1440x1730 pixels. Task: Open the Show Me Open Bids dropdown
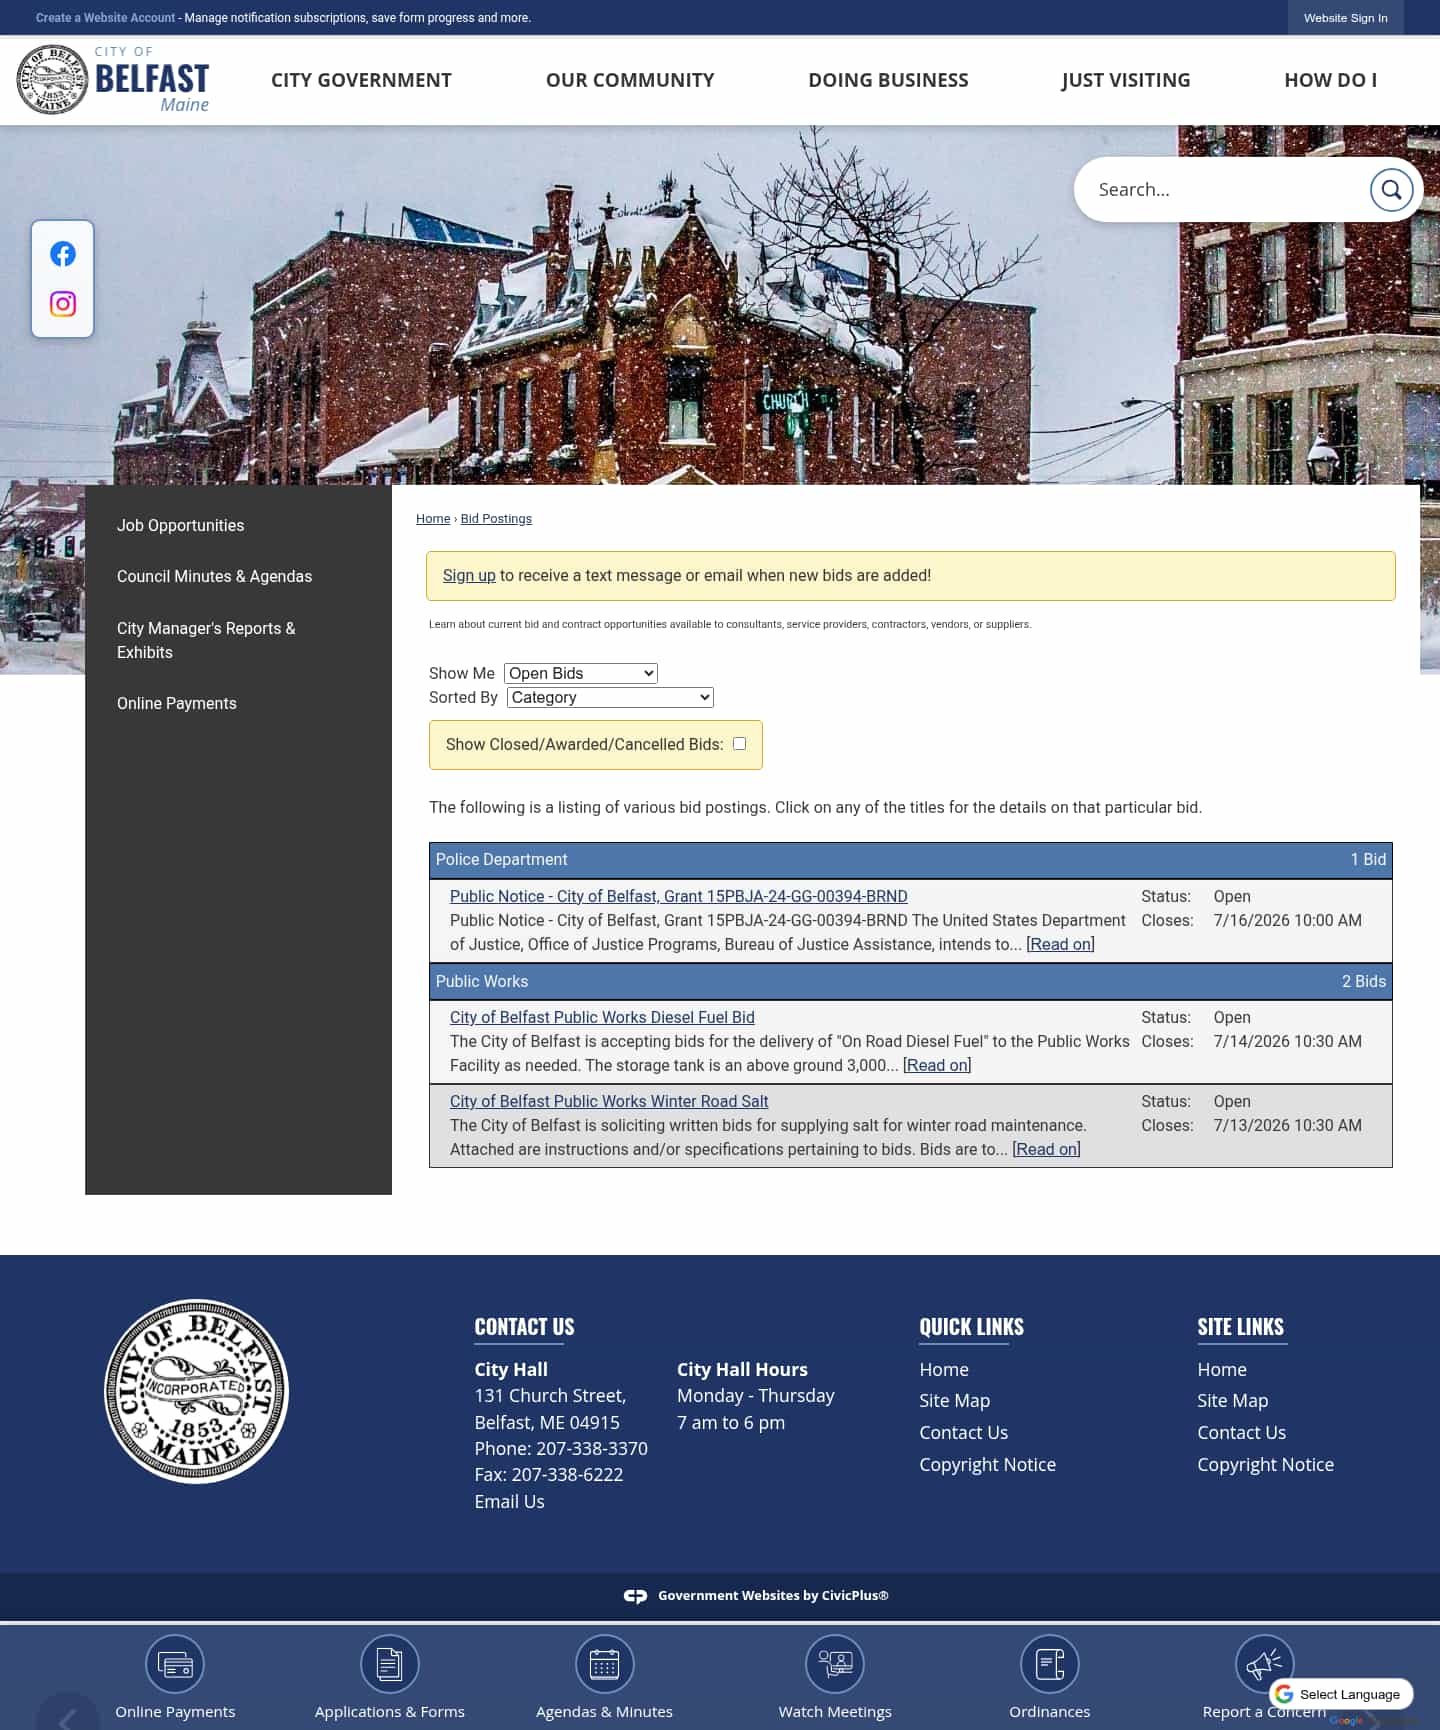tap(581, 673)
